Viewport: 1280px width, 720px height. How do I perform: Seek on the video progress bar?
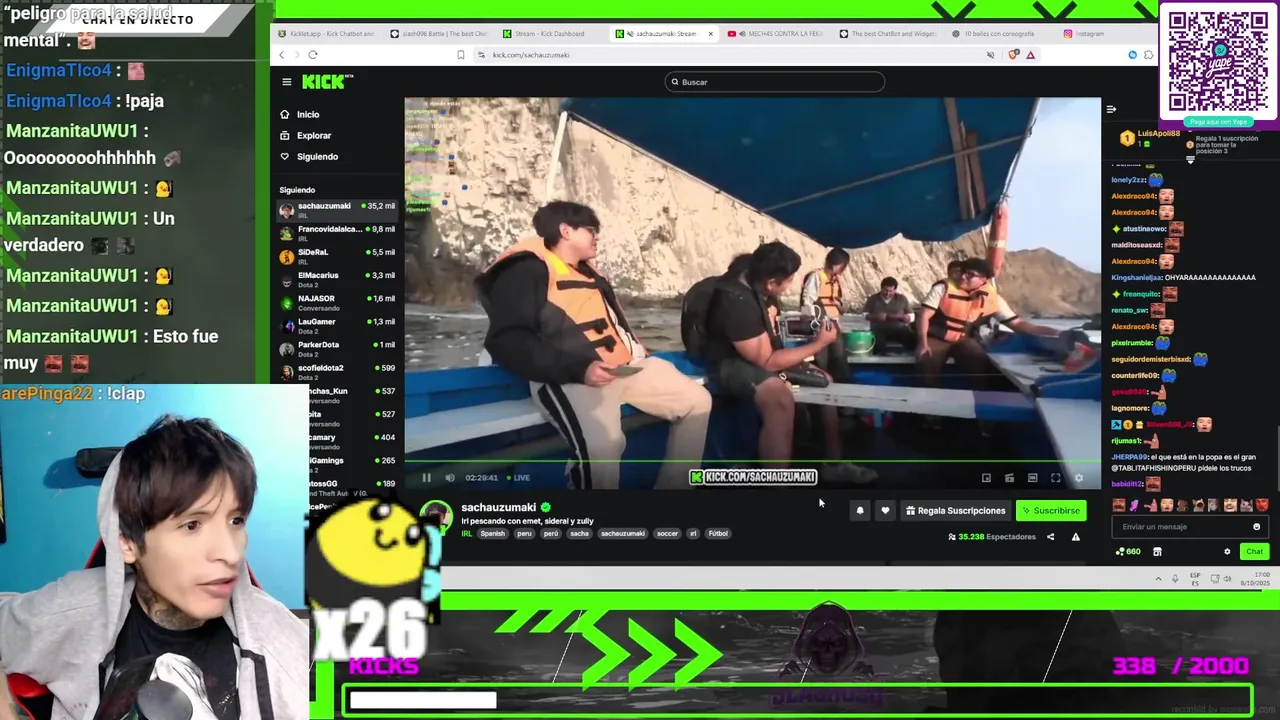pyautogui.click(x=752, y=463)
